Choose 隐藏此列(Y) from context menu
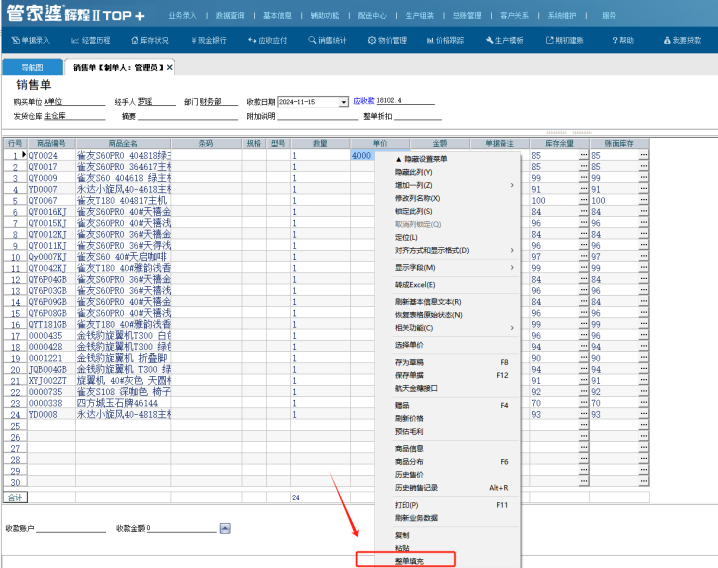 (x=413, y=172)
